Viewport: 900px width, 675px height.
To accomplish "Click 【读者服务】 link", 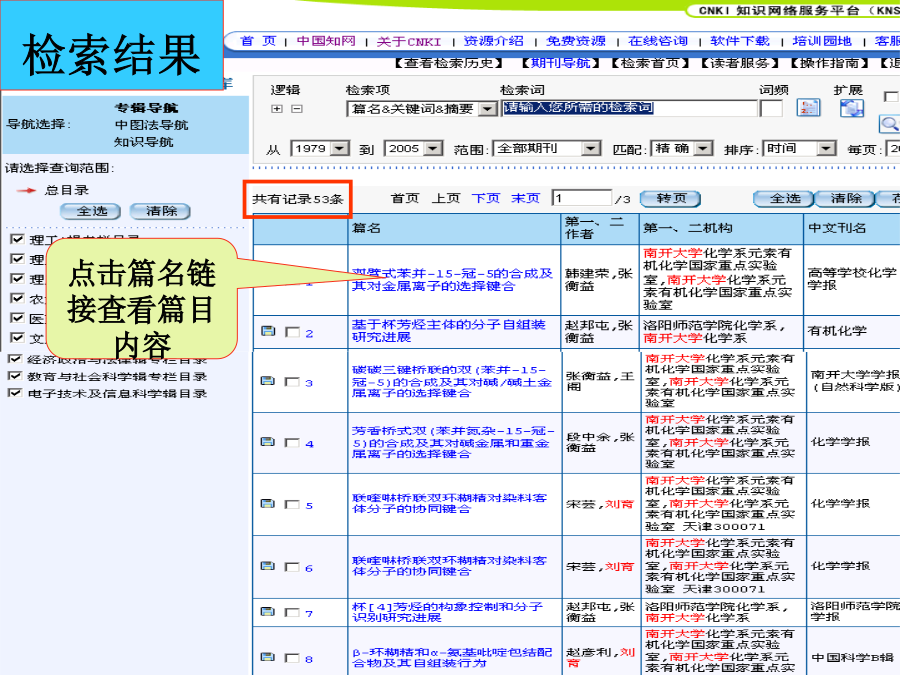I will click(x=740, y=63).
